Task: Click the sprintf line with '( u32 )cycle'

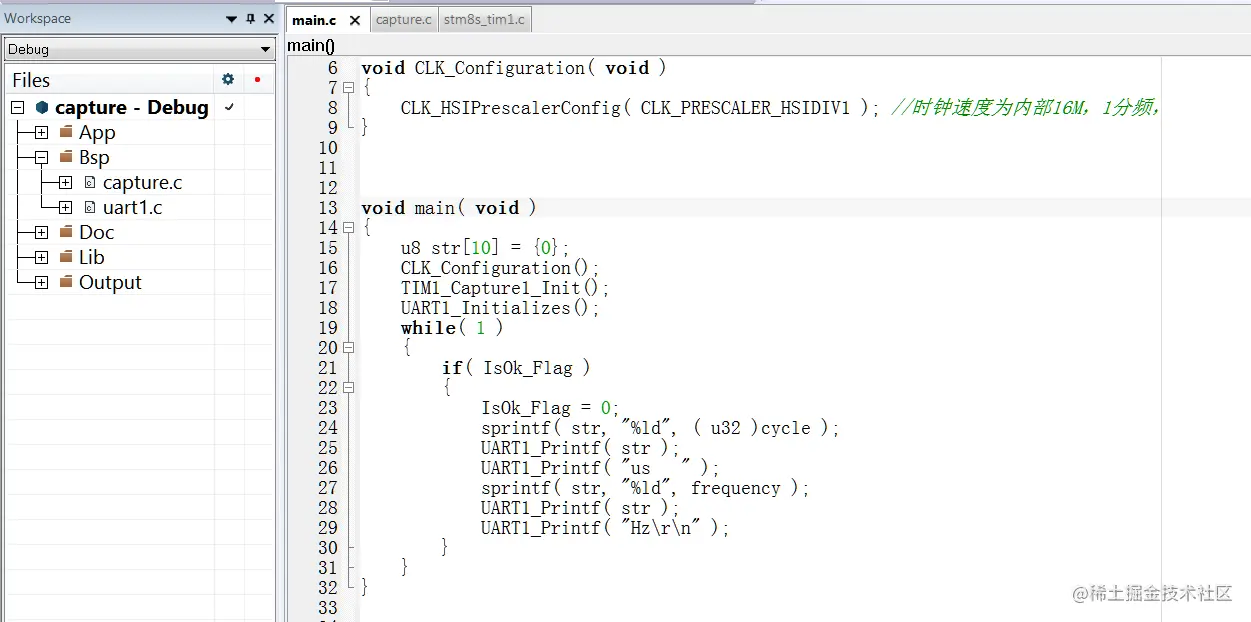Action: (x=660, y=428)
